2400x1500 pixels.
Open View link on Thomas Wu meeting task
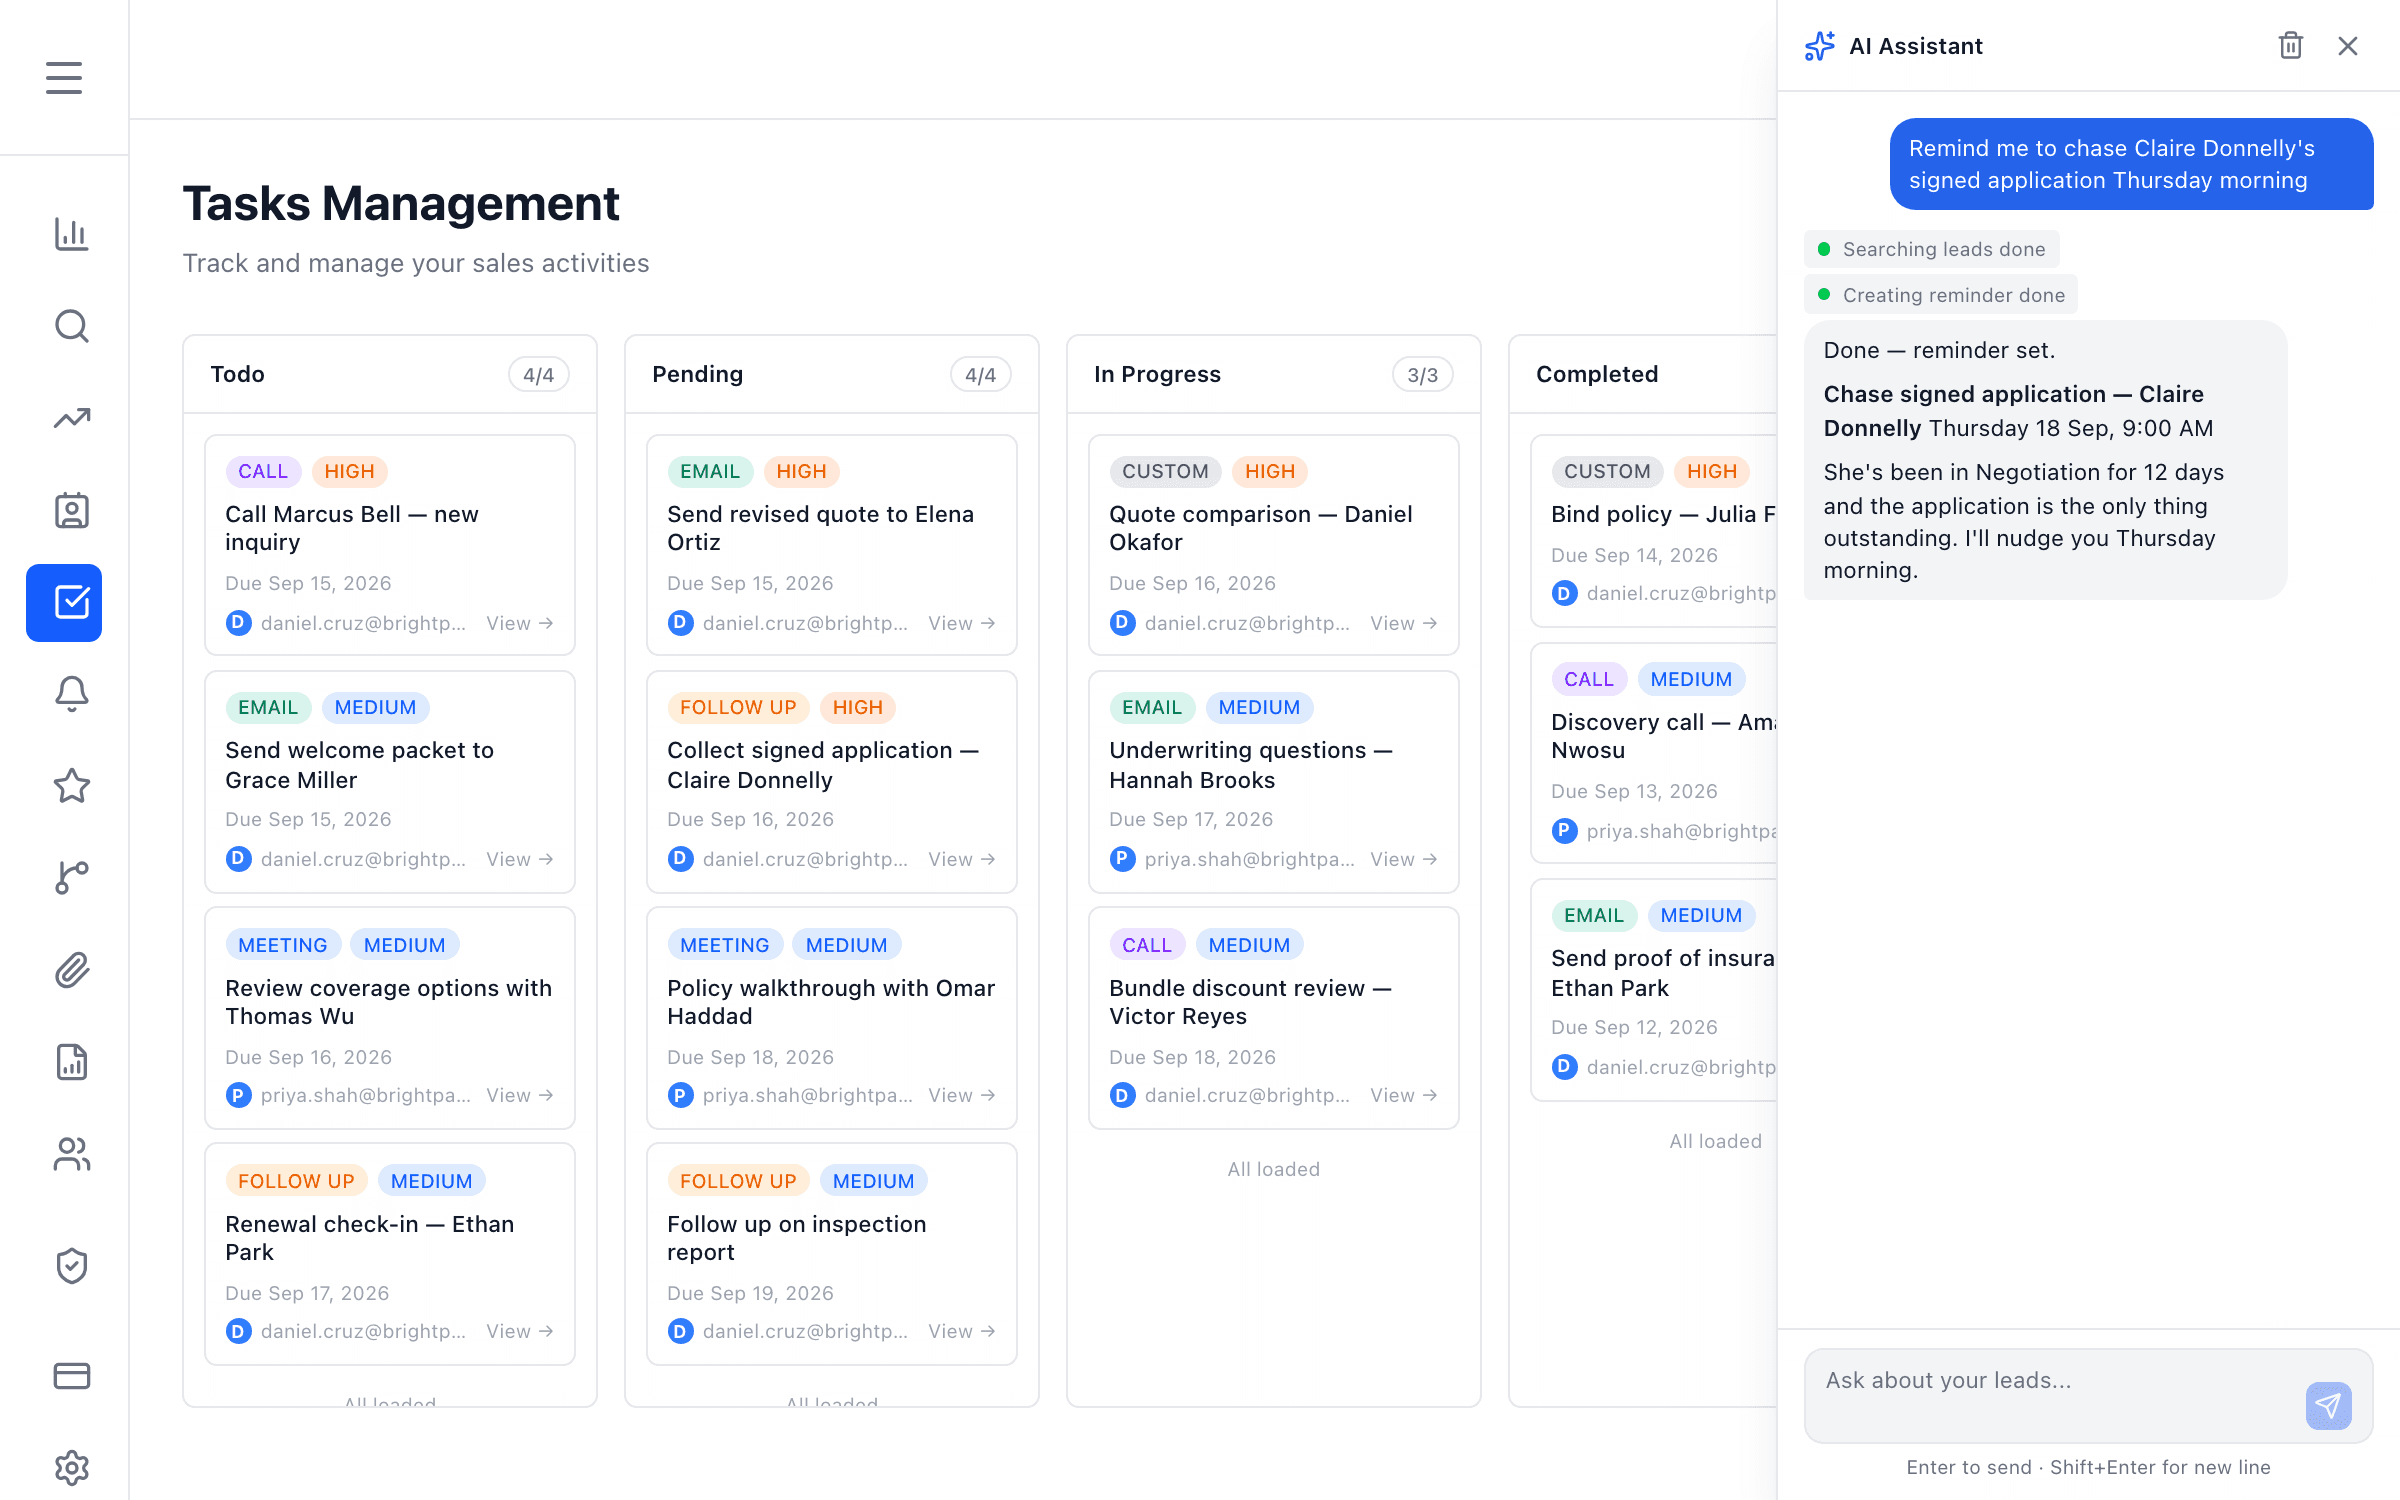(520, 1095)
